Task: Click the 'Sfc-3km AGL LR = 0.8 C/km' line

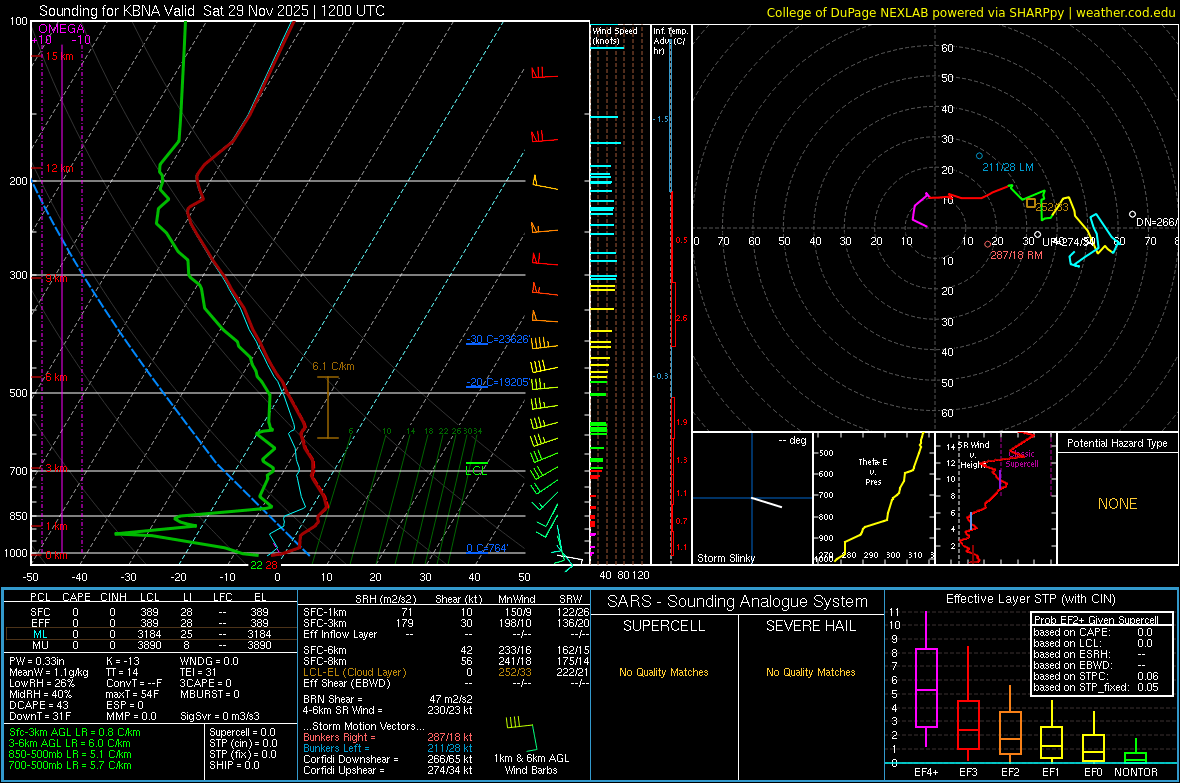Action: point(75,732)
